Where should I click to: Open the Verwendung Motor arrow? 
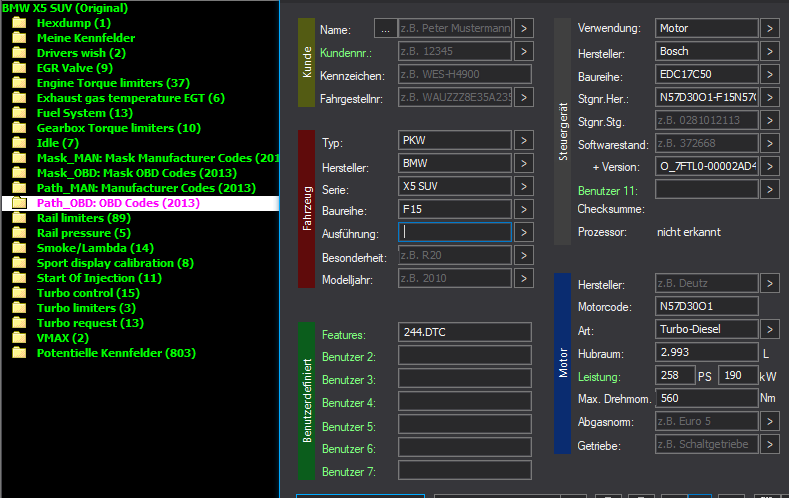point(770,29)
